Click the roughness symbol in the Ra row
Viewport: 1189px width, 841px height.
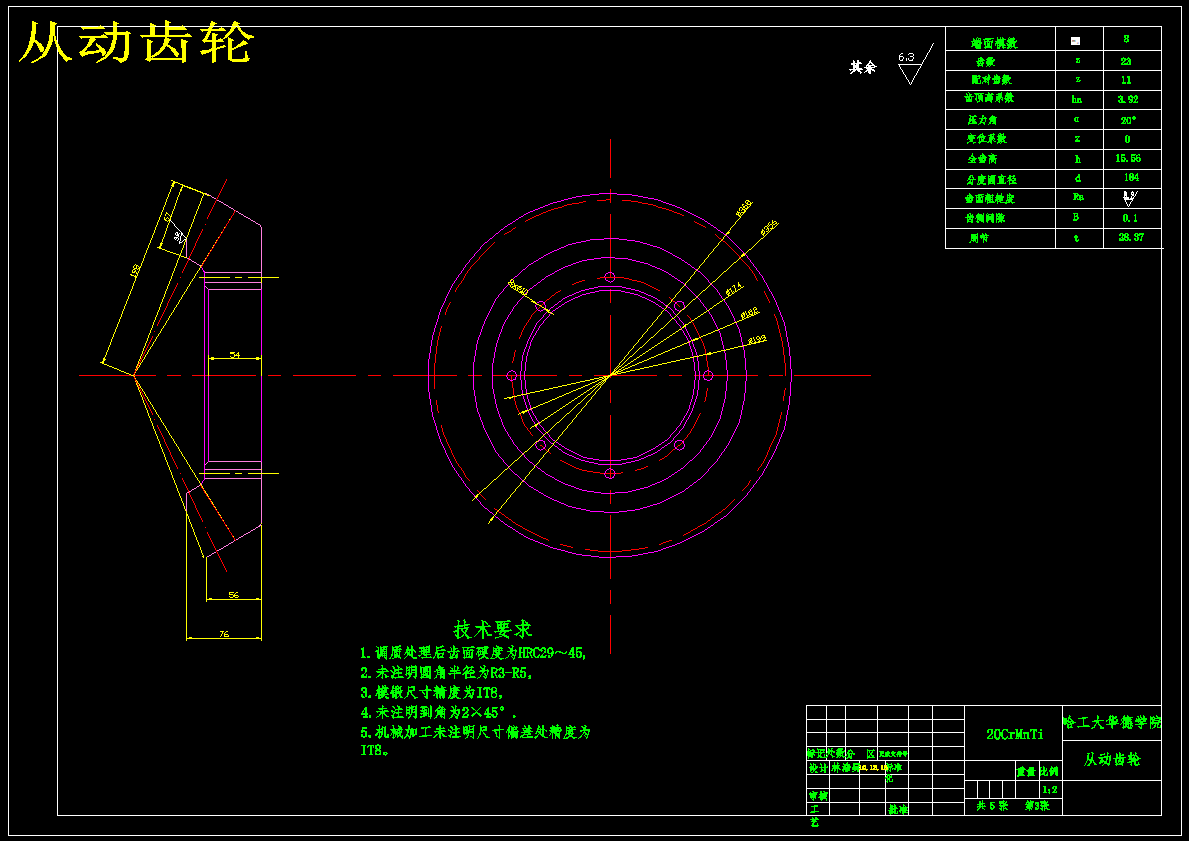(1129, 199)
